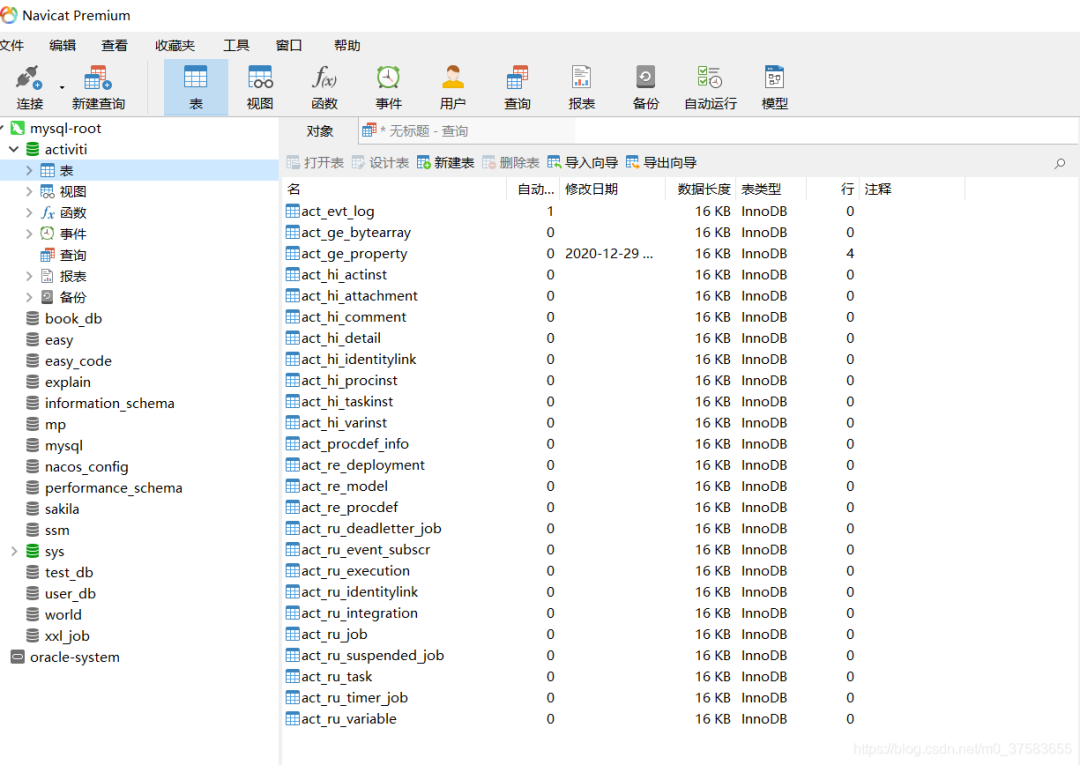Sort by the 数据长度 column header
The height and width of the screenshot is (765, 1080).
pos(700,189)
